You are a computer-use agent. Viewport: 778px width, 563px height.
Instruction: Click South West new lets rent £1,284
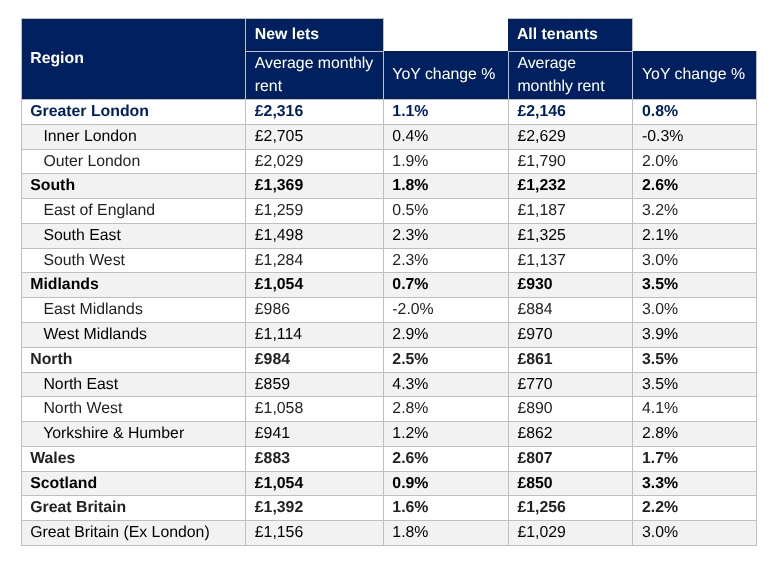click(x=279, y=259)
